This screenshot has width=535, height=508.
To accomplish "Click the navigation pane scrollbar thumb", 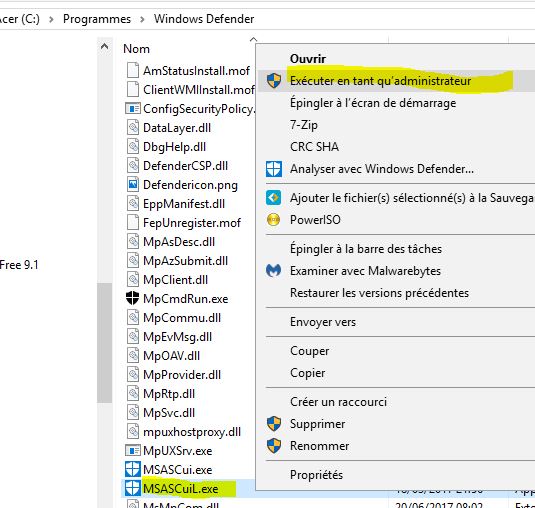I will (104, 343).
